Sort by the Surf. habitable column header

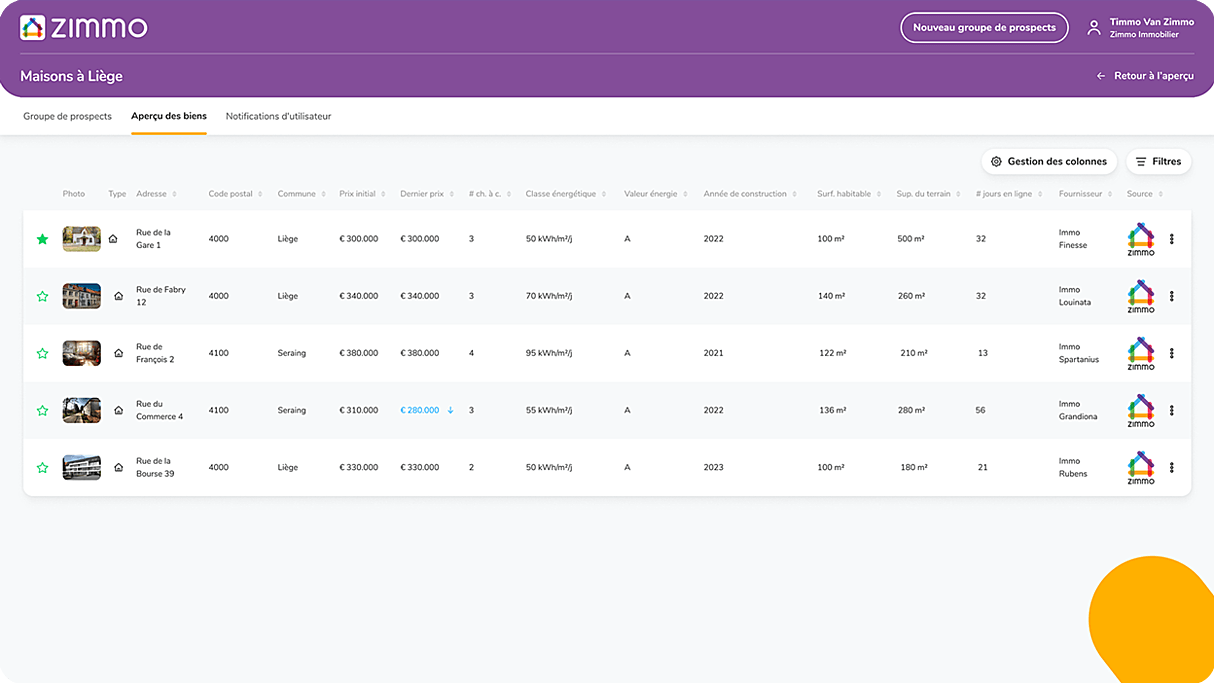coord(848,194)
